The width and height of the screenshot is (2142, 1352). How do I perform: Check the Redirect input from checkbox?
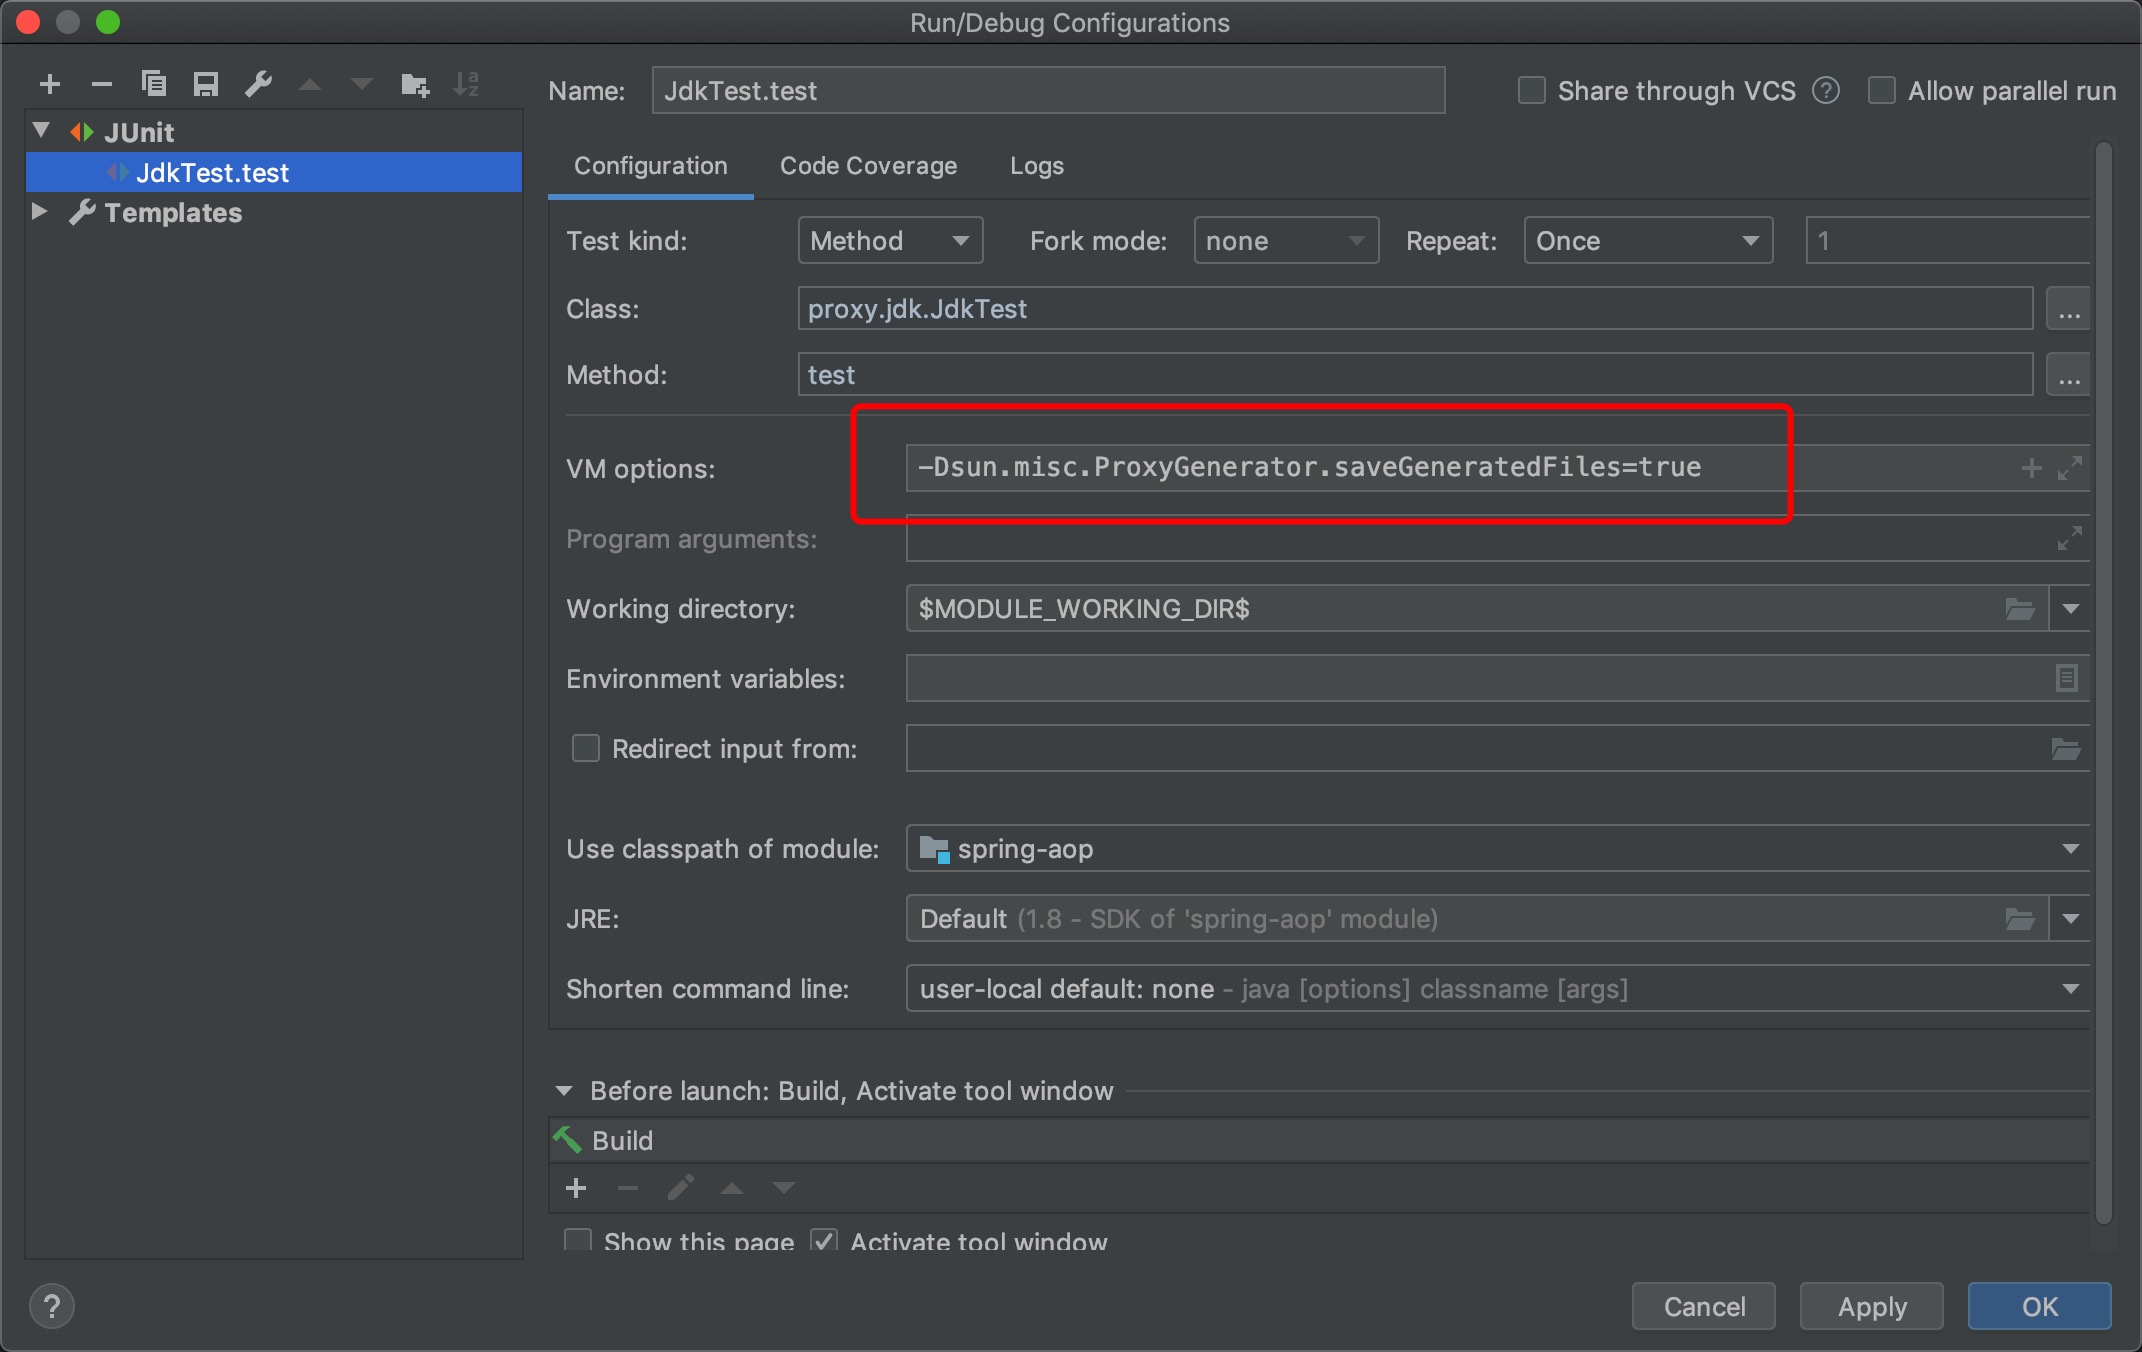585,749
